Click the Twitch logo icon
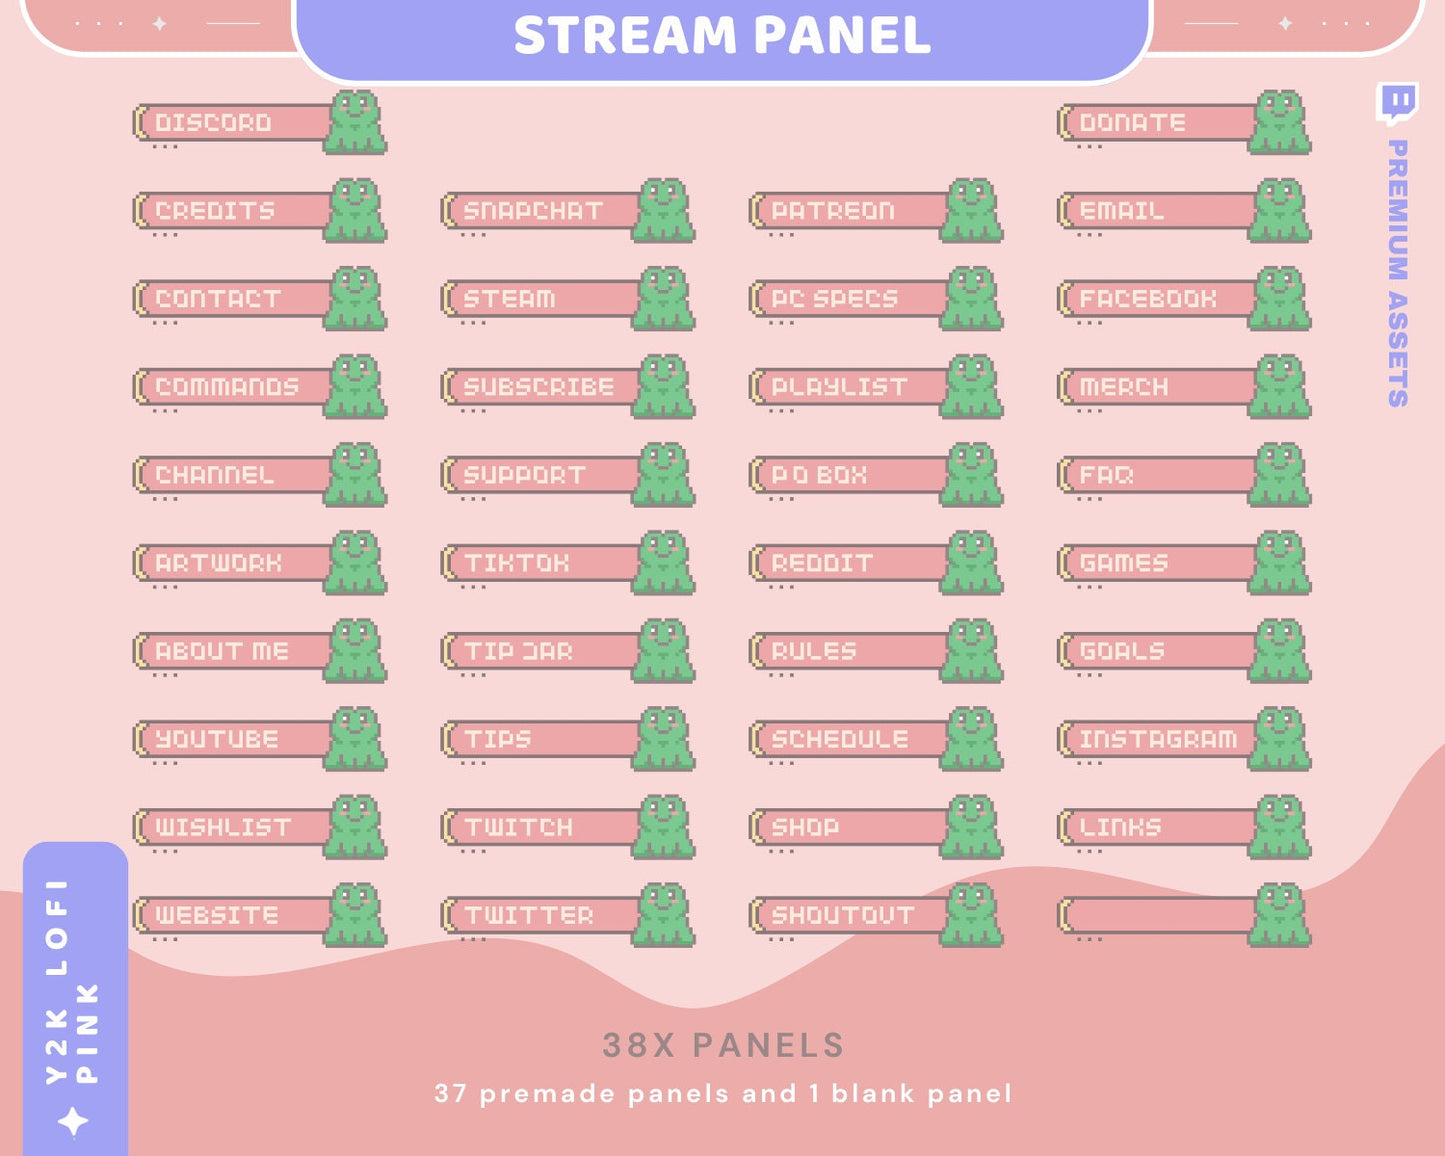This screenshot has height=1156, width=1445. click(1397, 103)
